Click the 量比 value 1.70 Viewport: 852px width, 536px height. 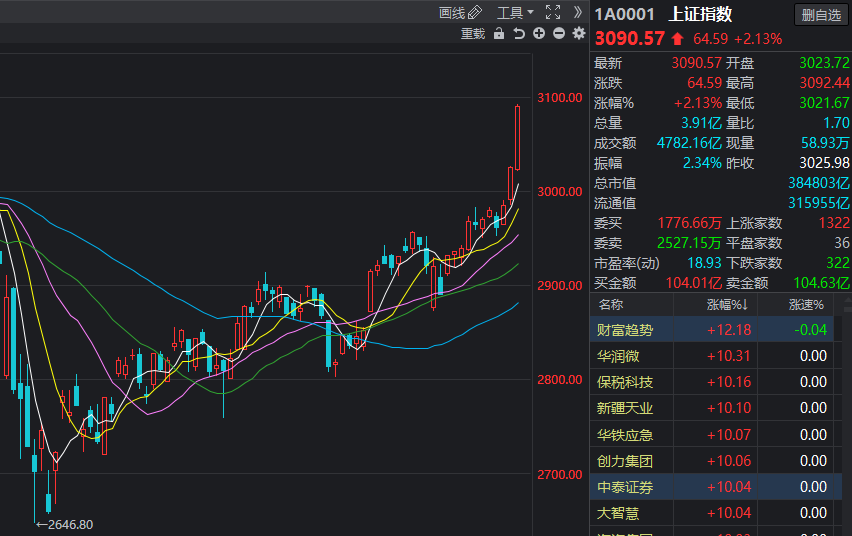(836, 123)
